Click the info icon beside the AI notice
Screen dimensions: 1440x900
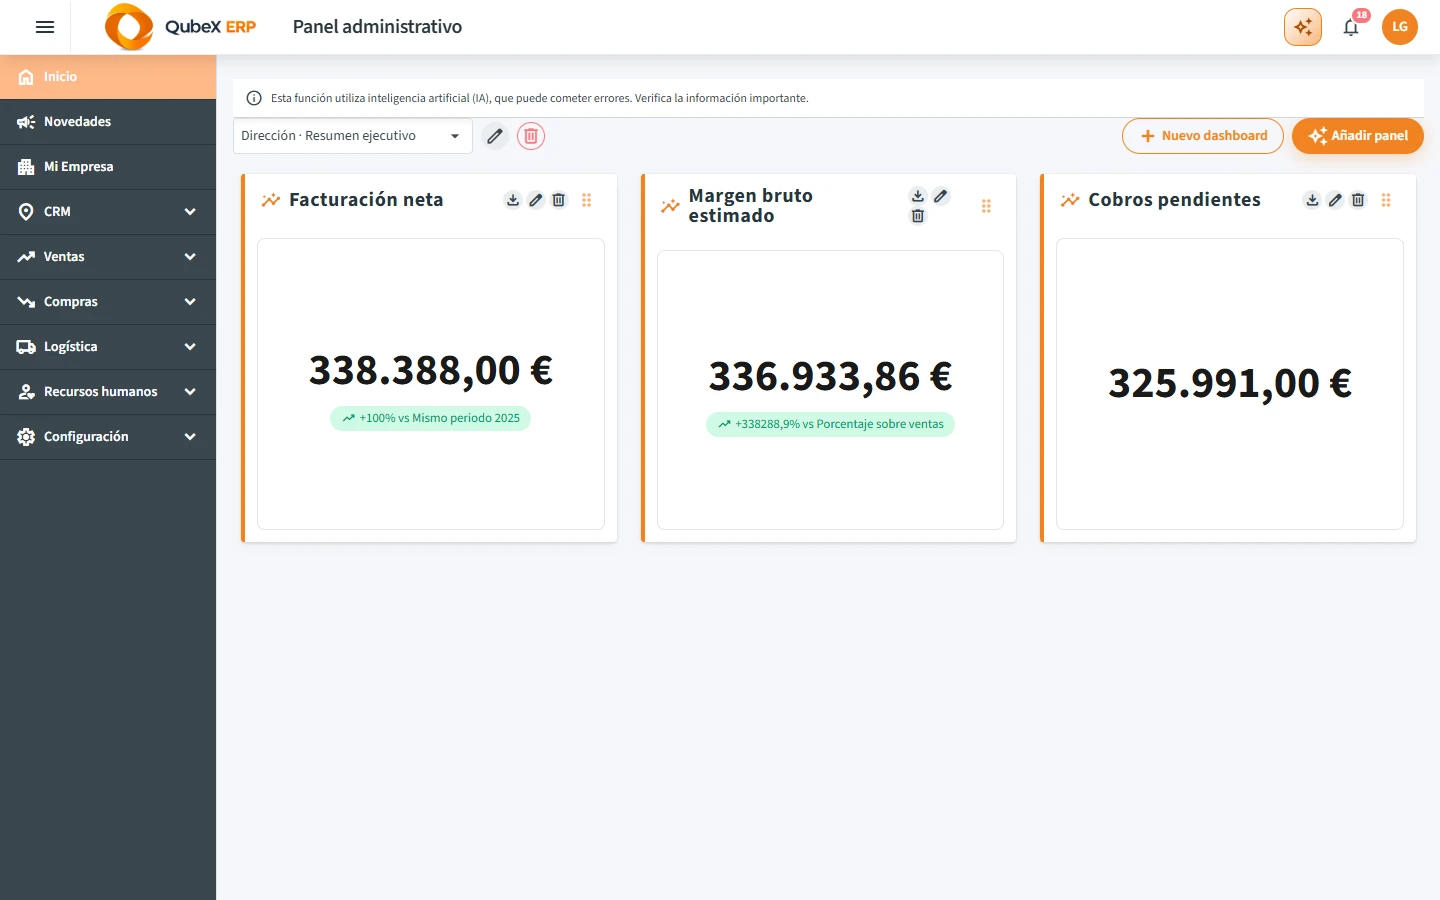(x=254, y=98)
